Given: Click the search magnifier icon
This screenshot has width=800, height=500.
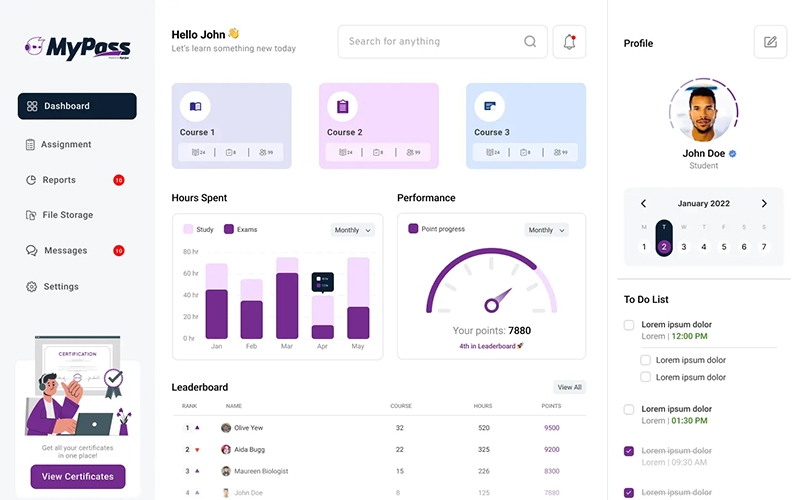Looking at the screenshot, I should click(530, 42).
